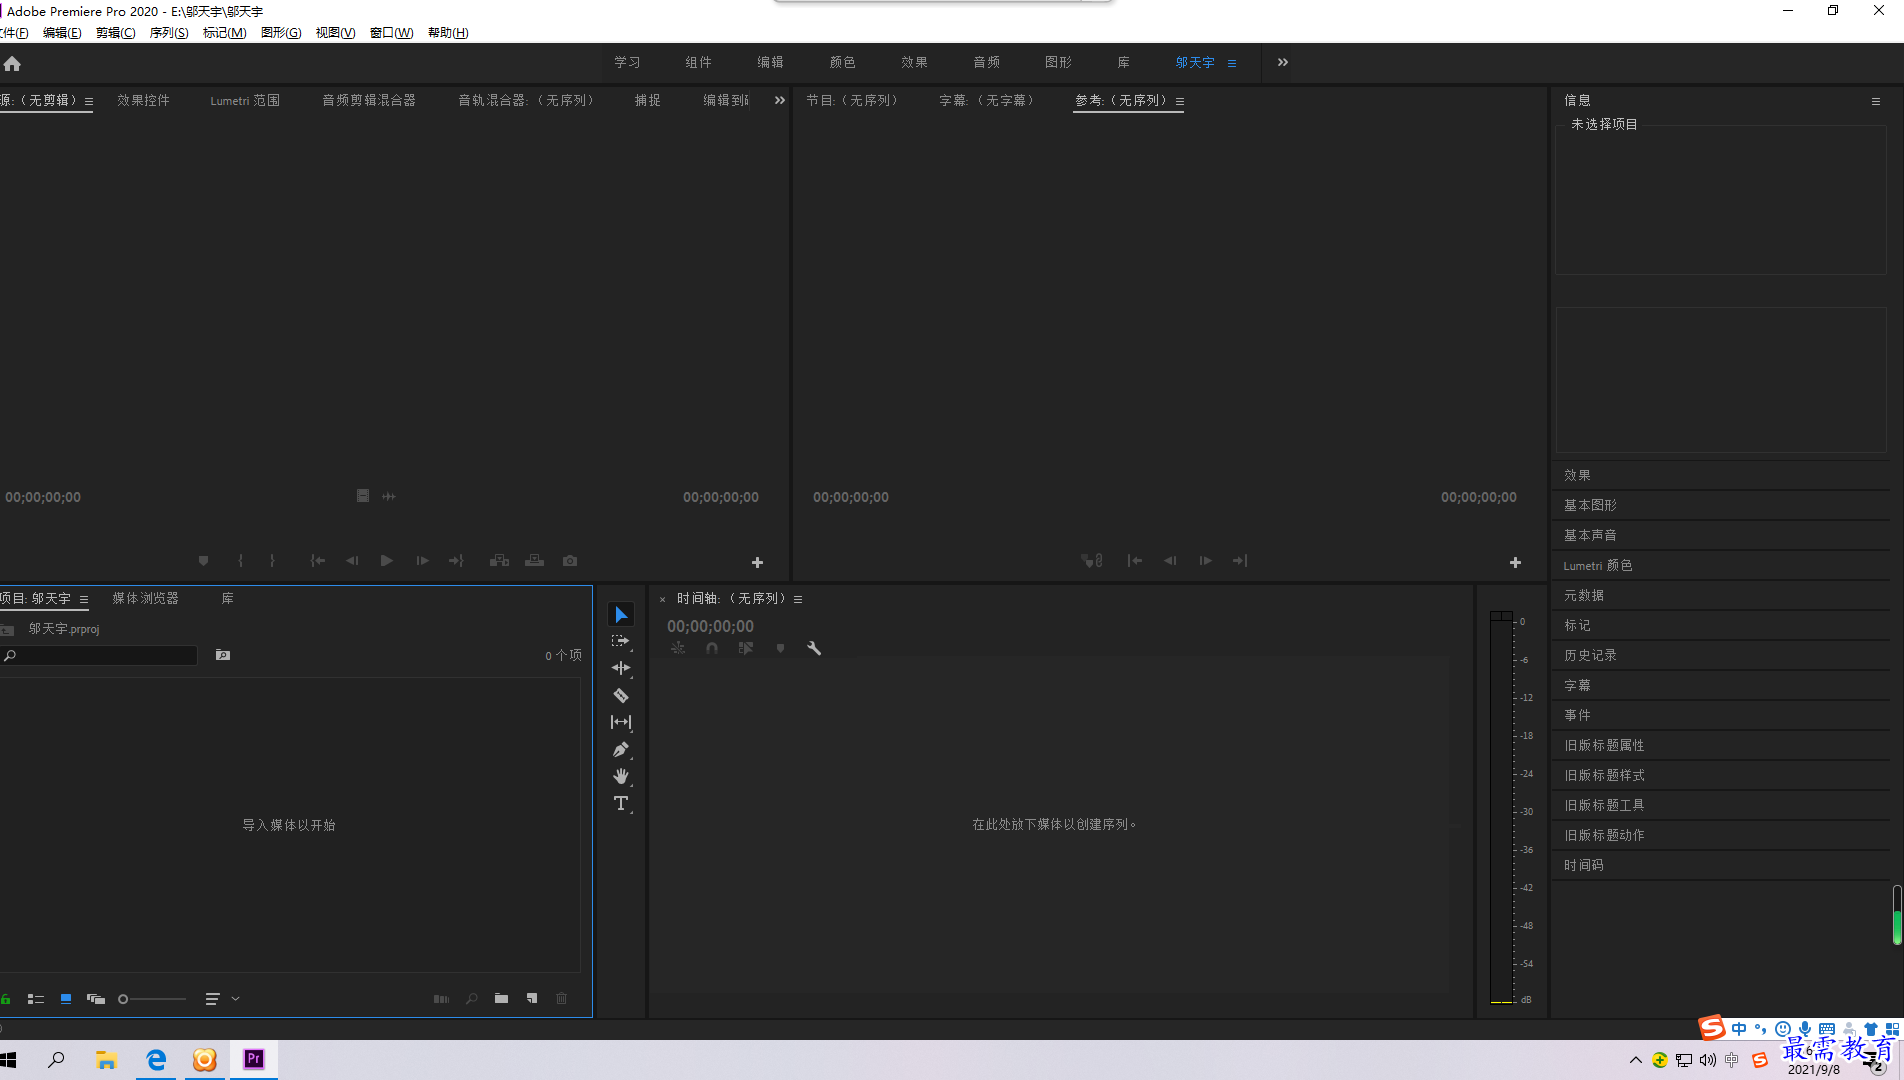Select the Hand tool
Screen dimensions: 1904x1080
[621, 776]
